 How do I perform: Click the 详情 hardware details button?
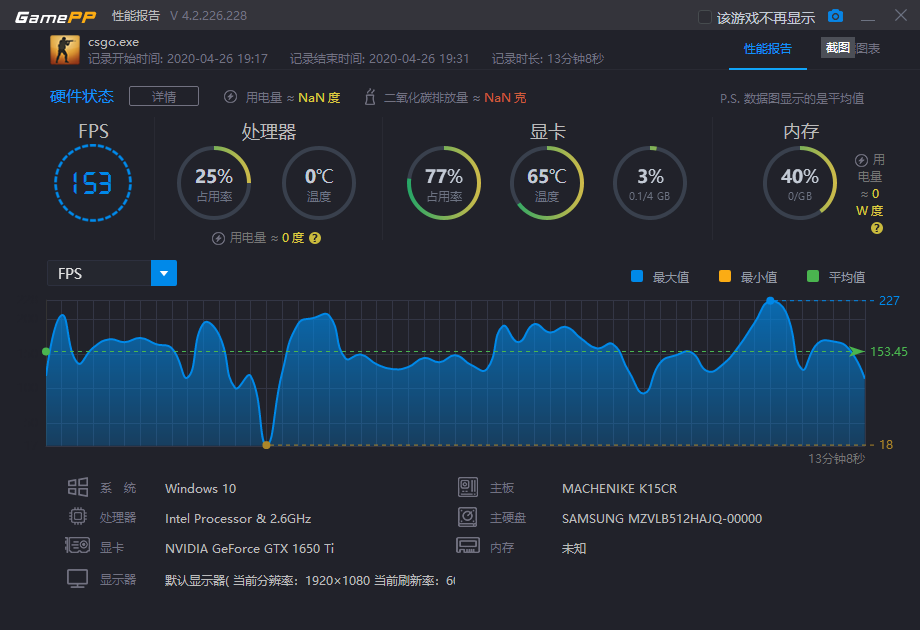click(x=164, y=96)
